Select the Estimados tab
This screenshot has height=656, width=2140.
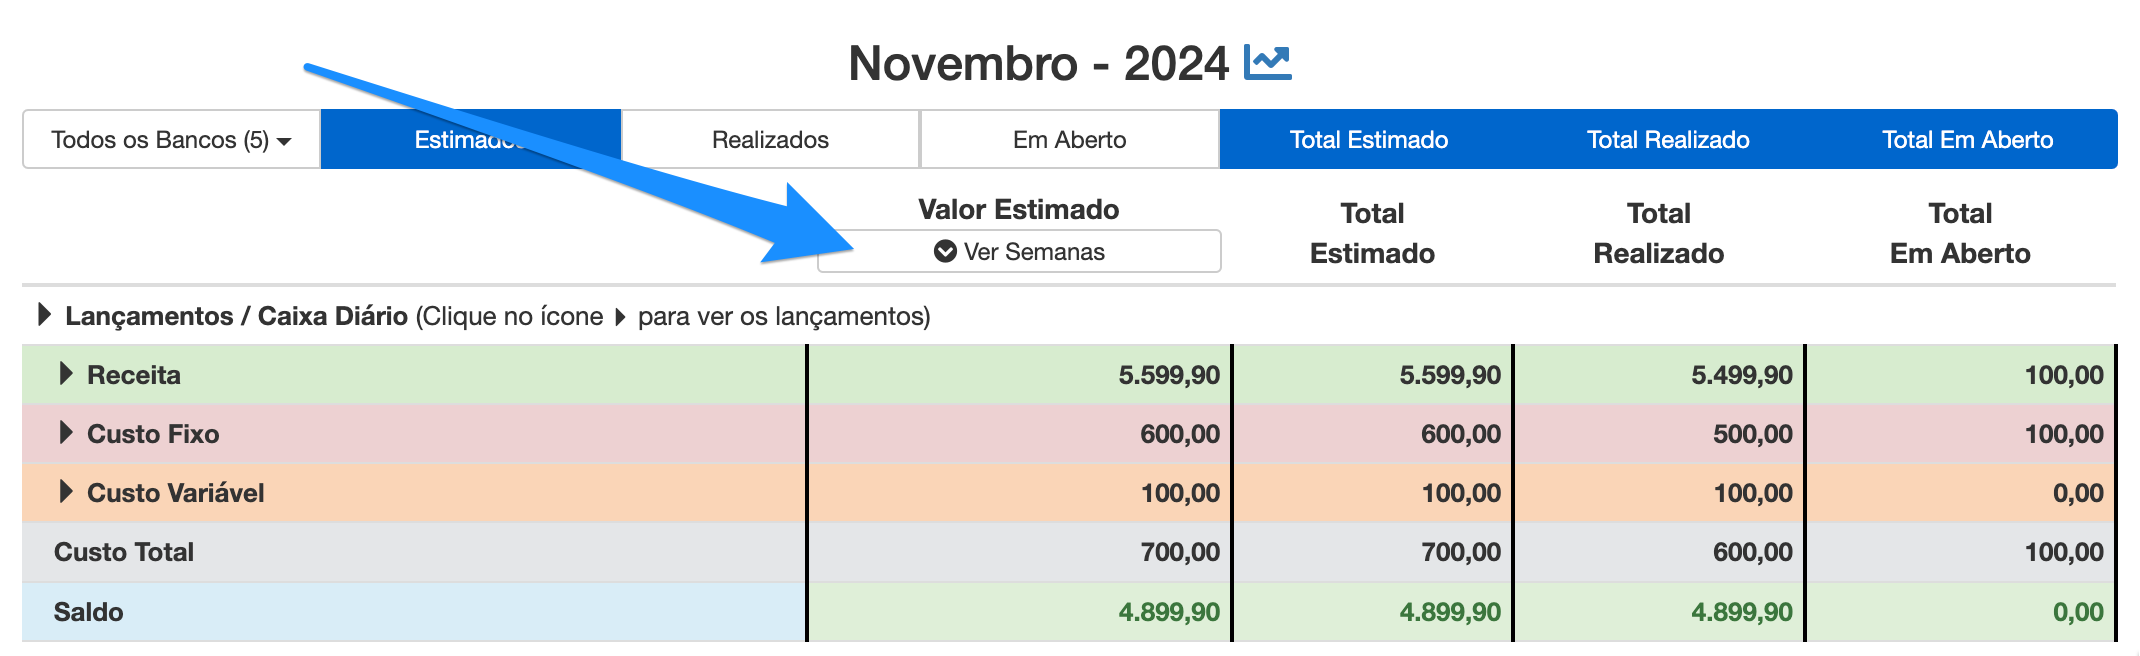pos(470,139)
